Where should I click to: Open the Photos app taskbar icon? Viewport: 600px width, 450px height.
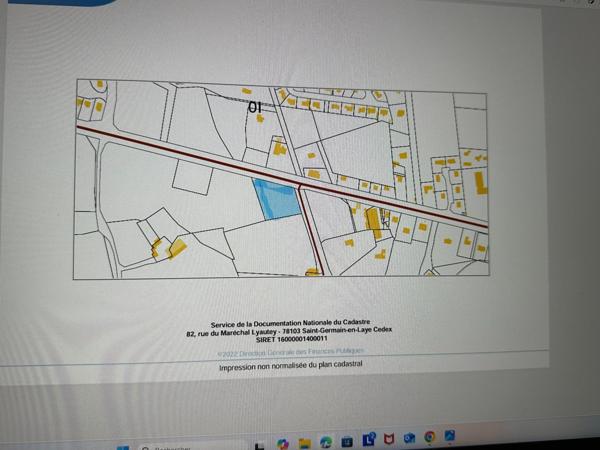[451, 437]
